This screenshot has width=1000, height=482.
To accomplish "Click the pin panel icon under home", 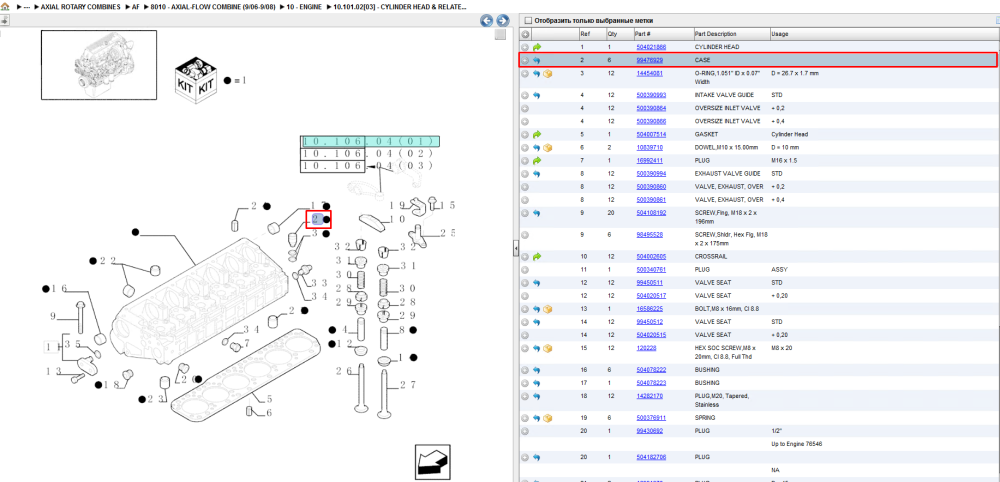I will point(4,20).
